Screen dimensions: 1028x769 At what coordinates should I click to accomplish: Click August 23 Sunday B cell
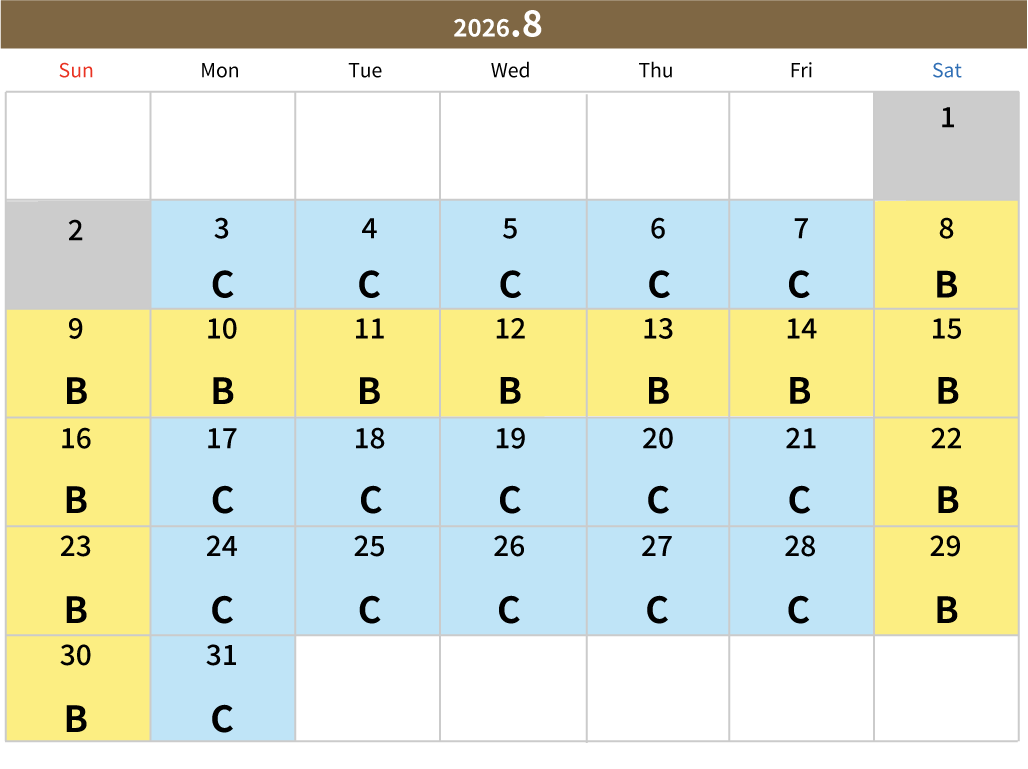(x=78, y=581)
